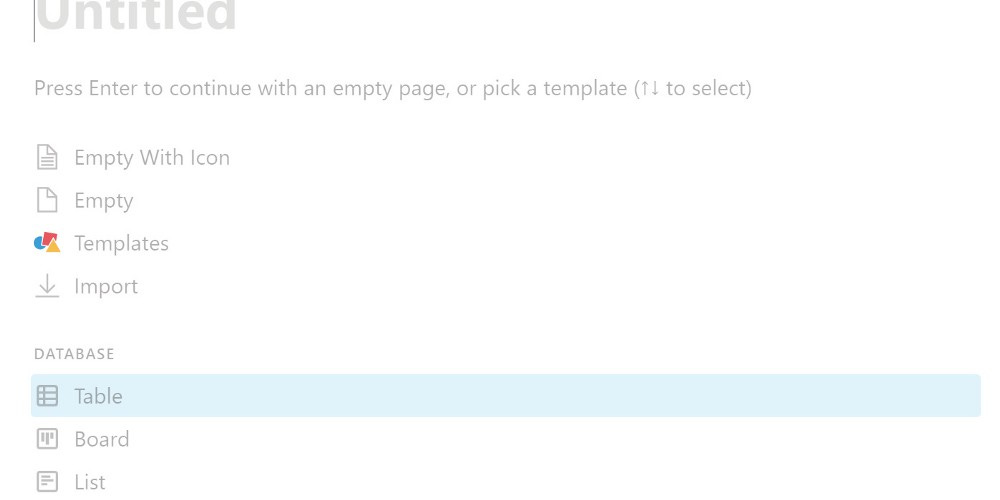Open the Templates option
1000x500 pixels.
tap(121, 243)
